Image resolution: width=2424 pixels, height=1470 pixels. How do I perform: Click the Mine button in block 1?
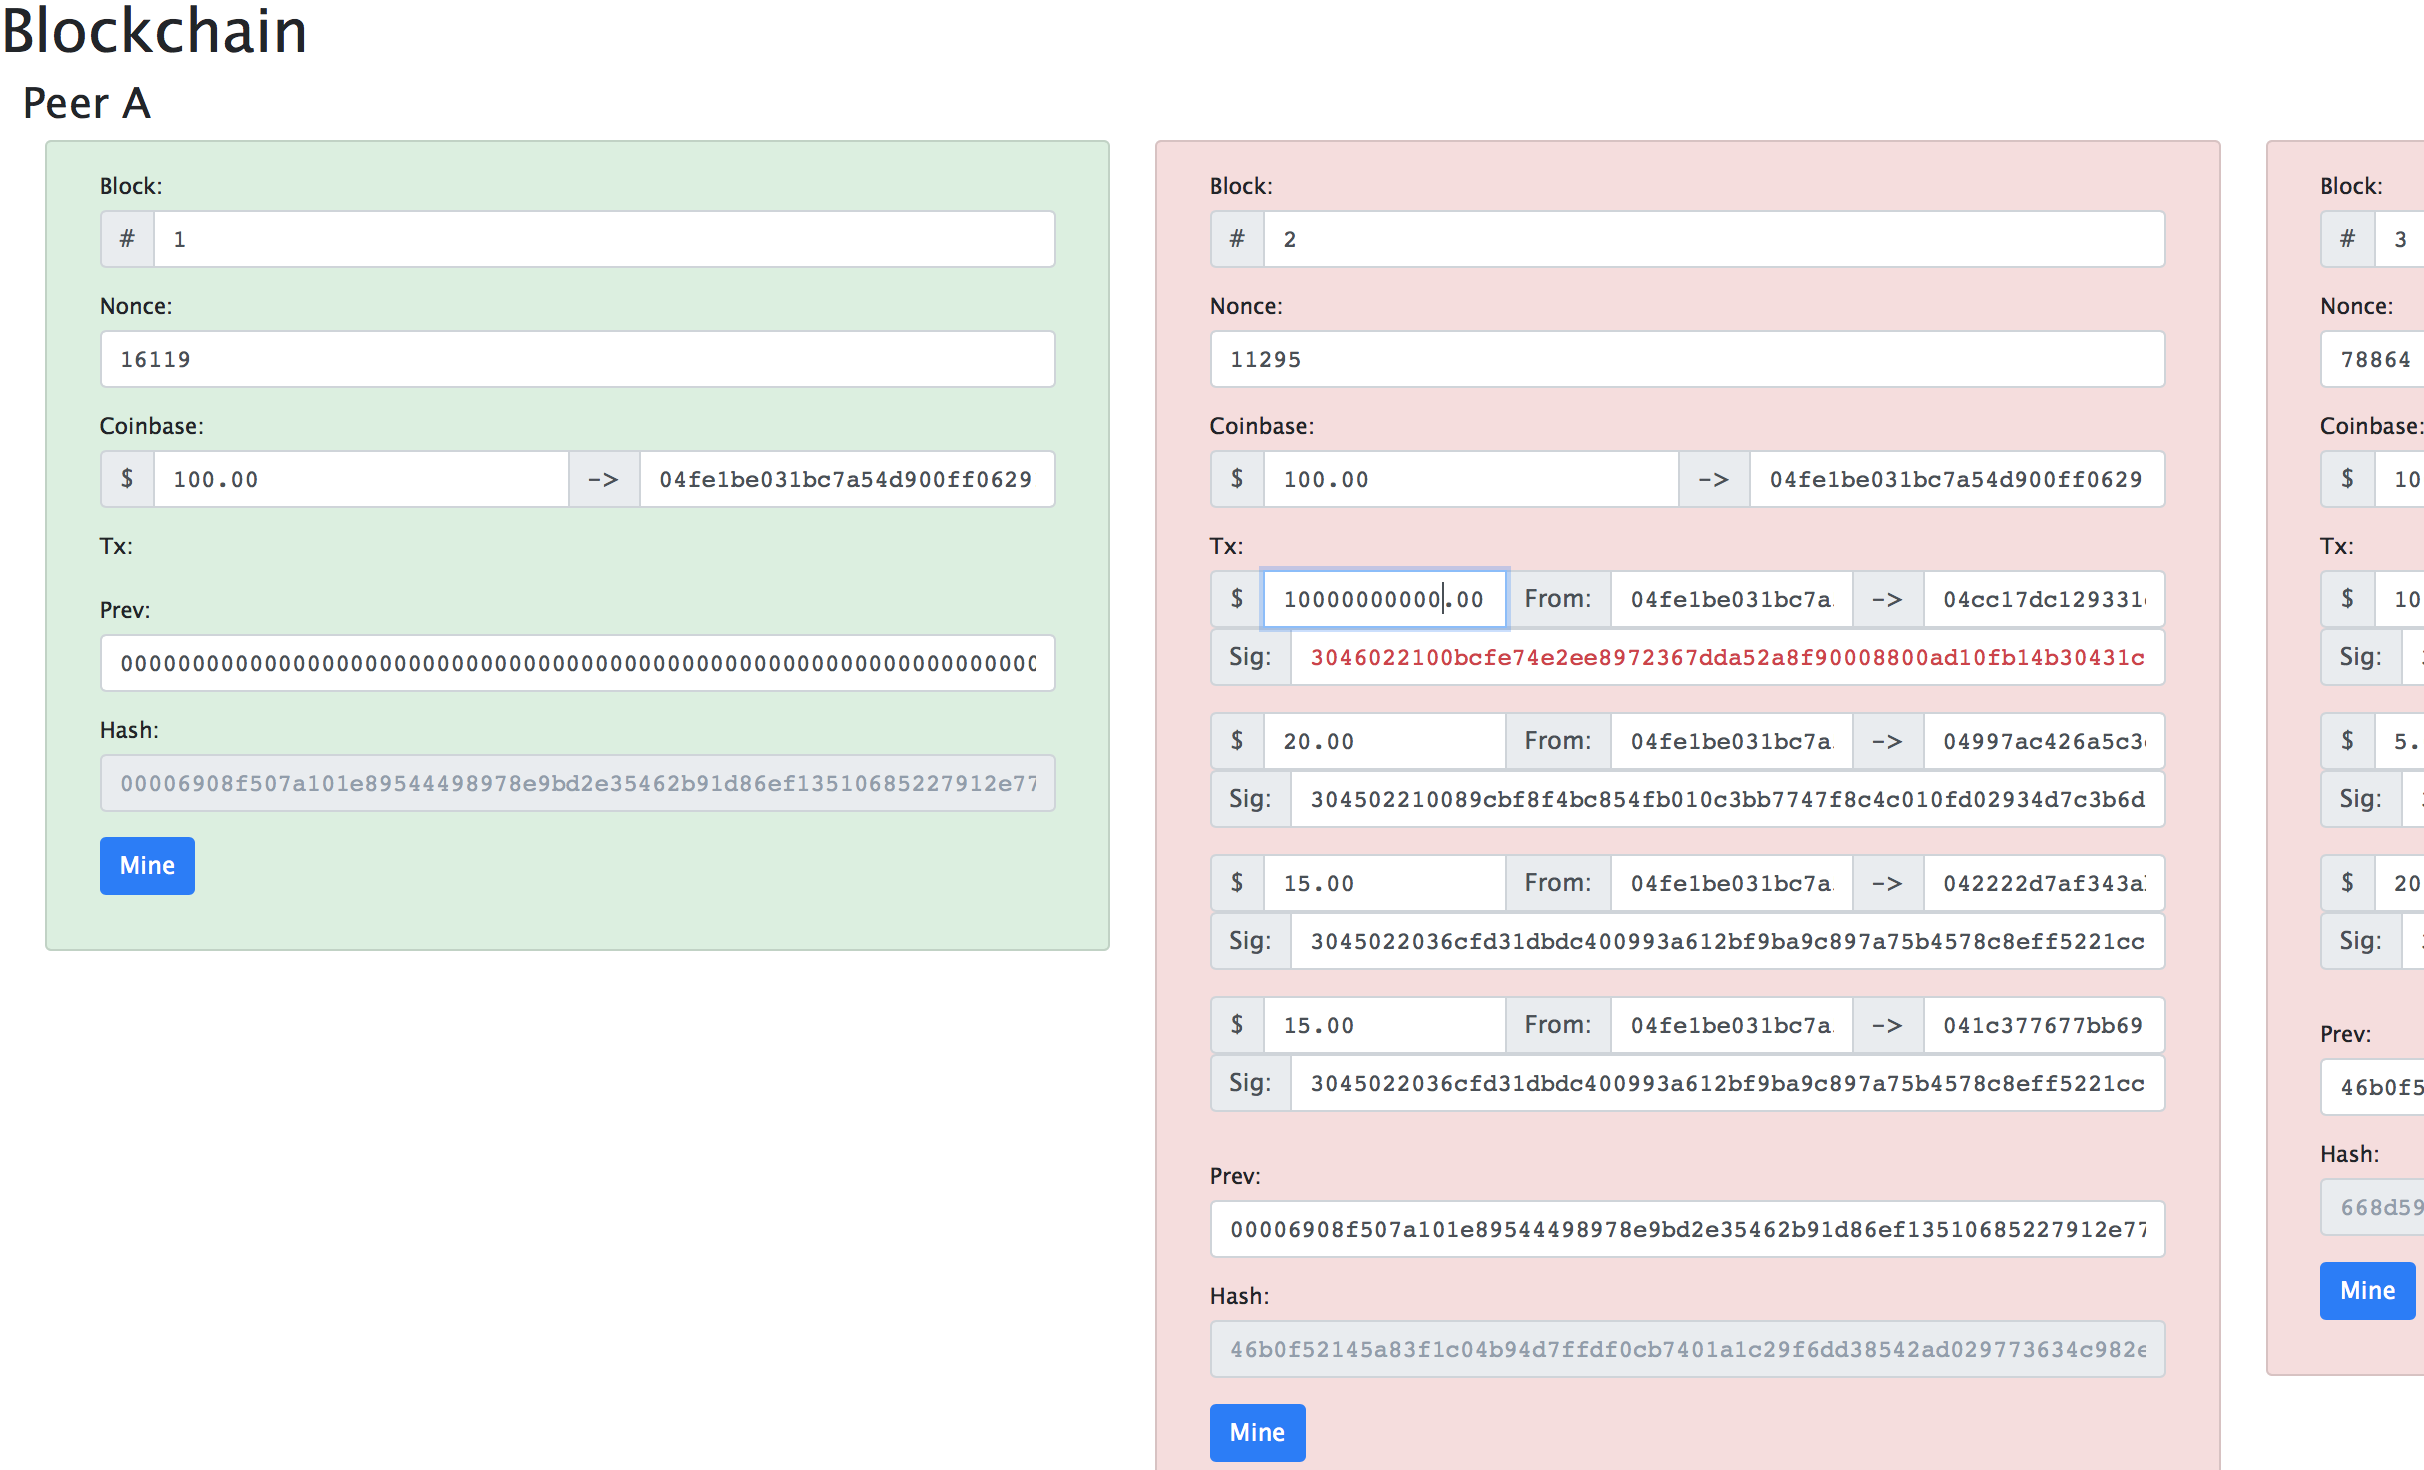point(147,865)
